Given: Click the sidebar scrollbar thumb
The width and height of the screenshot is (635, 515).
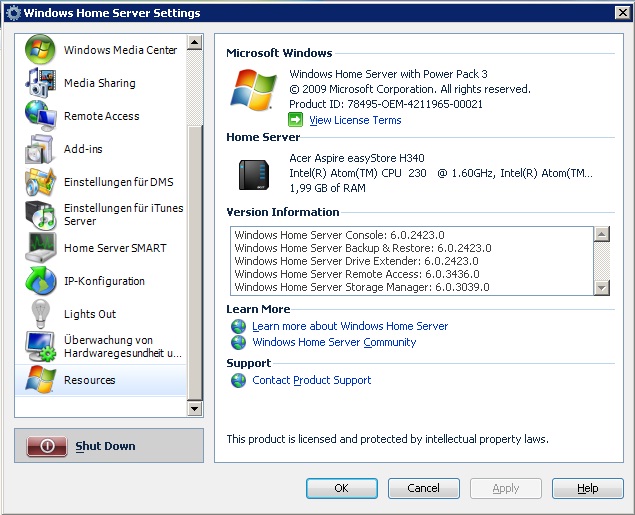Looking at the screenshot, I should coord(195,263).
